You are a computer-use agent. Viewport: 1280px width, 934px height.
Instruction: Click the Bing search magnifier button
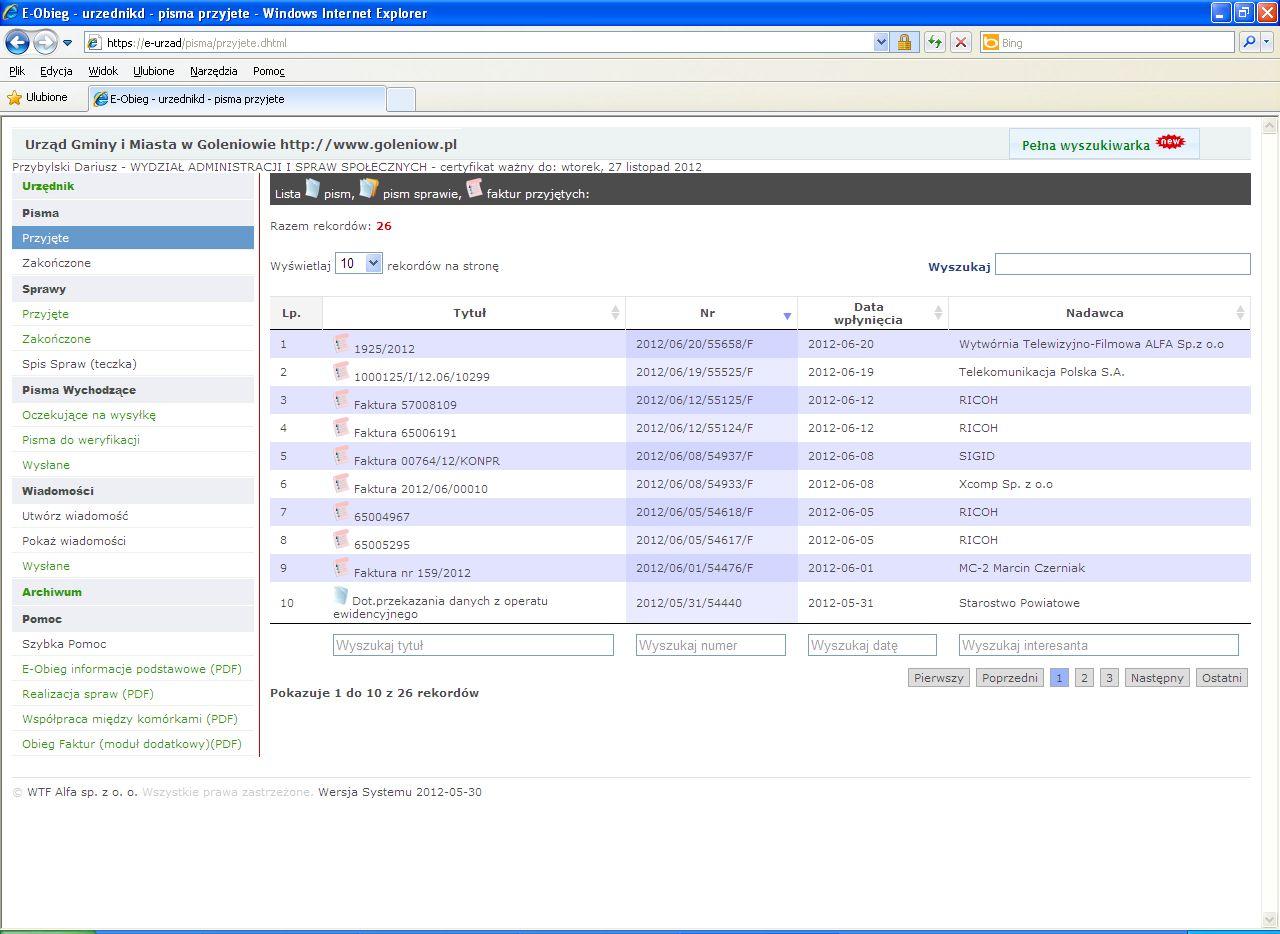1249,42
